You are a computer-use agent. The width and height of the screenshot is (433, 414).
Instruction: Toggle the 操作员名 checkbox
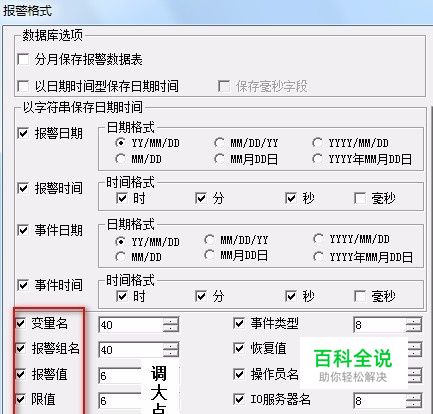click(x=239, y=374)
